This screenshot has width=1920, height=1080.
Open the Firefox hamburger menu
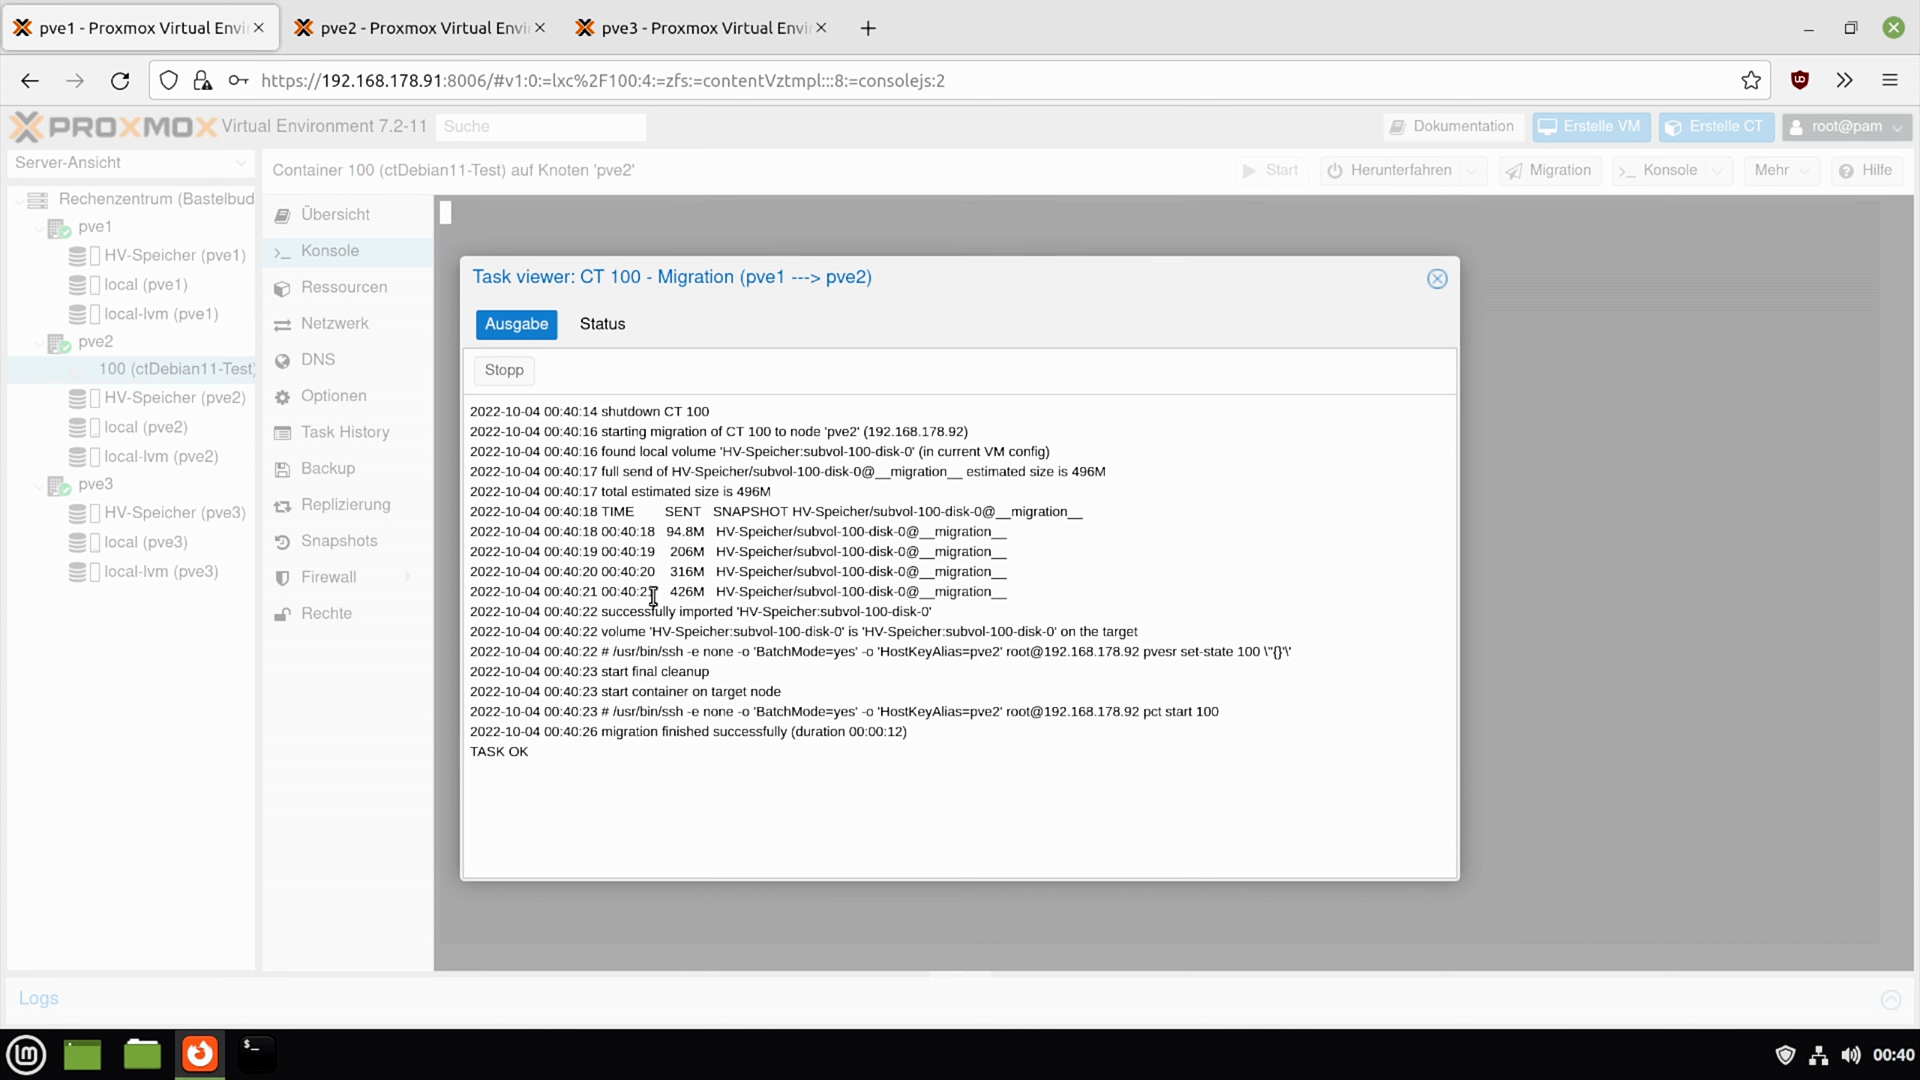point(1889,81)
